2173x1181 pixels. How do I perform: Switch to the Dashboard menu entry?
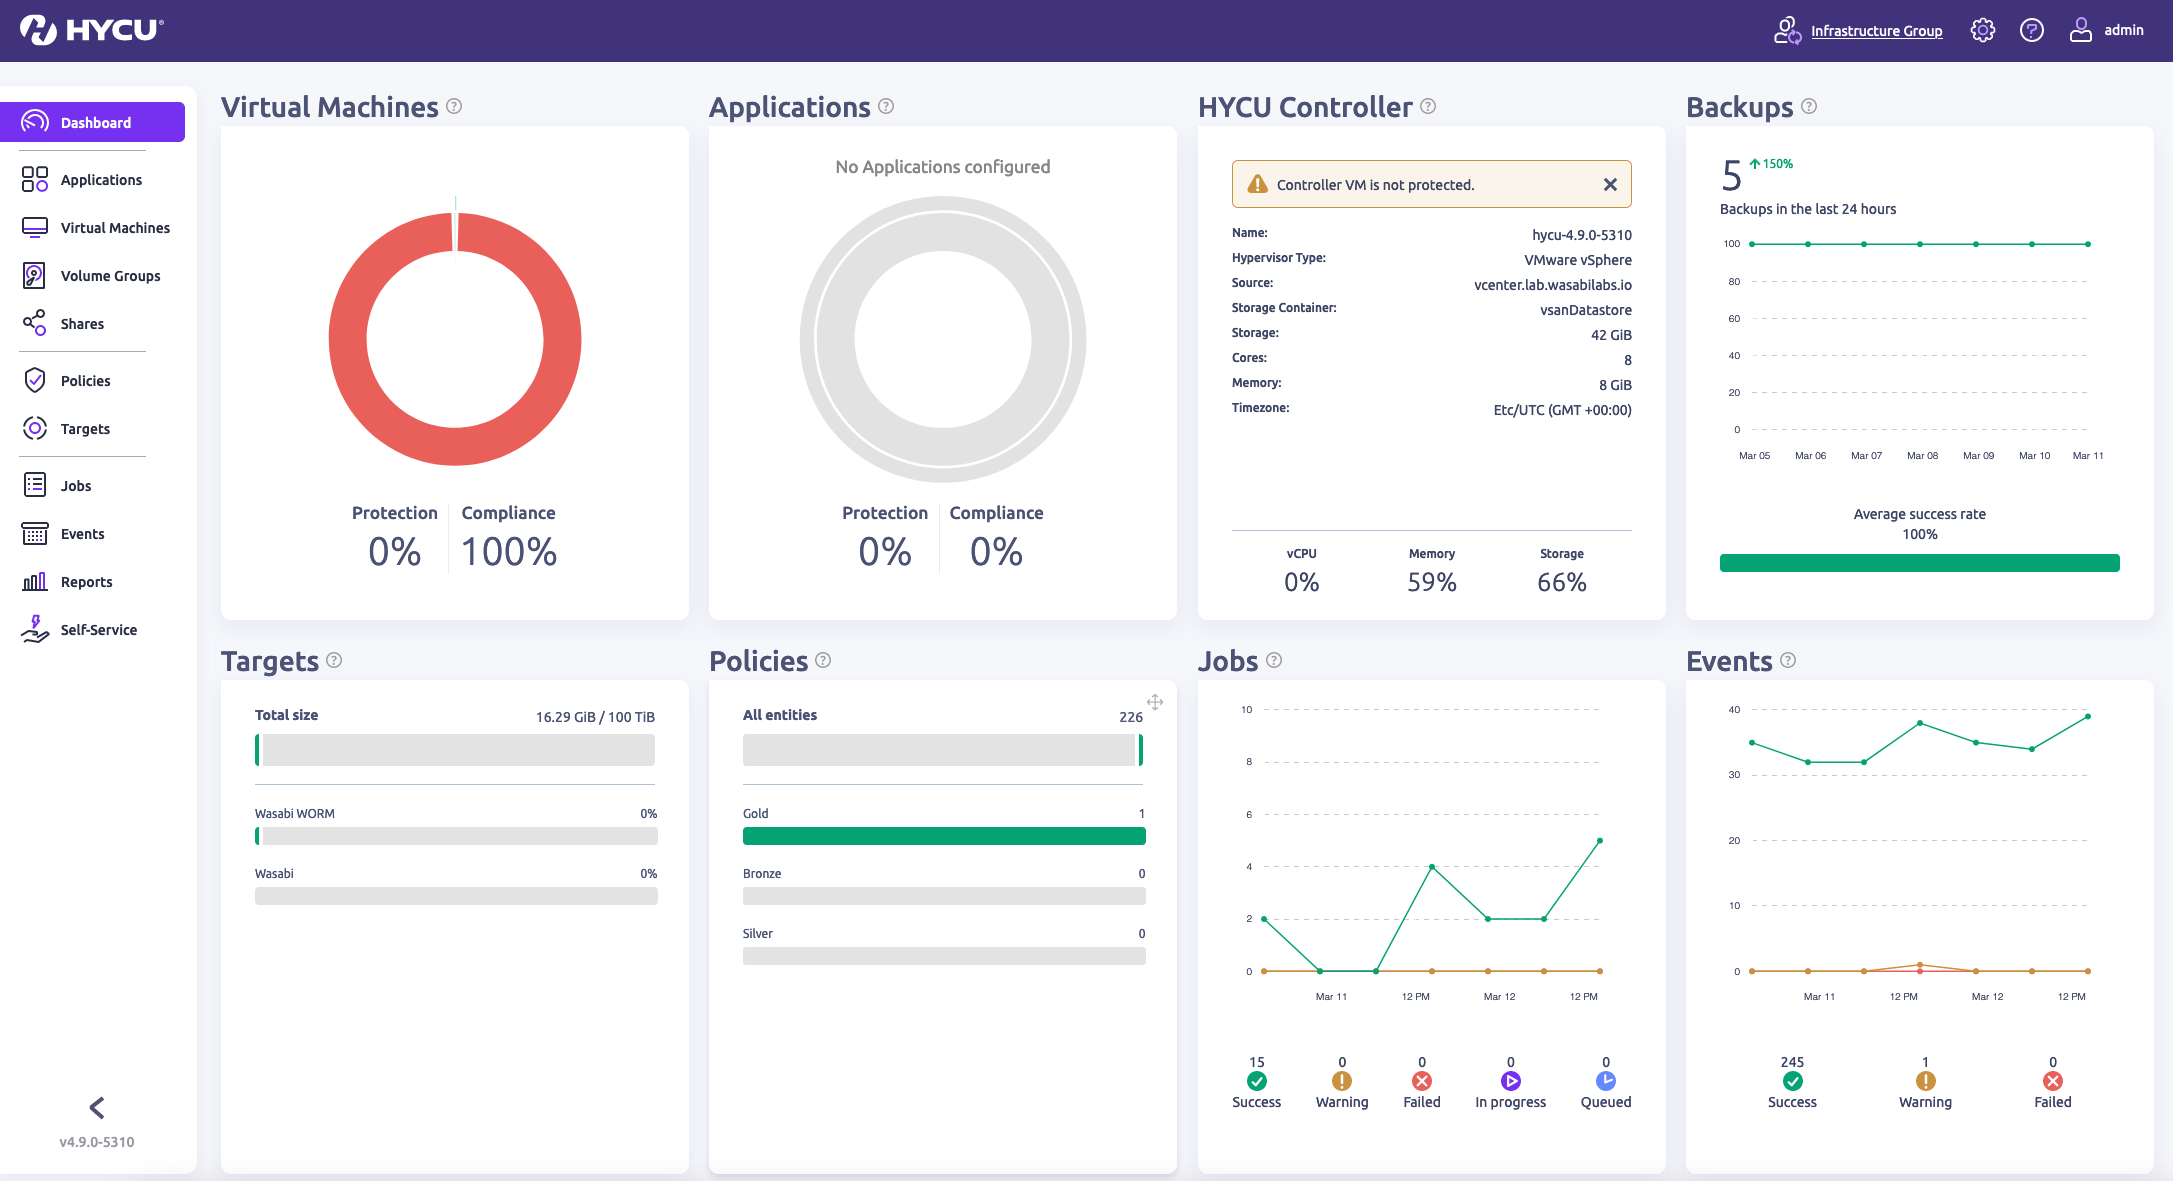coord(95,122)
